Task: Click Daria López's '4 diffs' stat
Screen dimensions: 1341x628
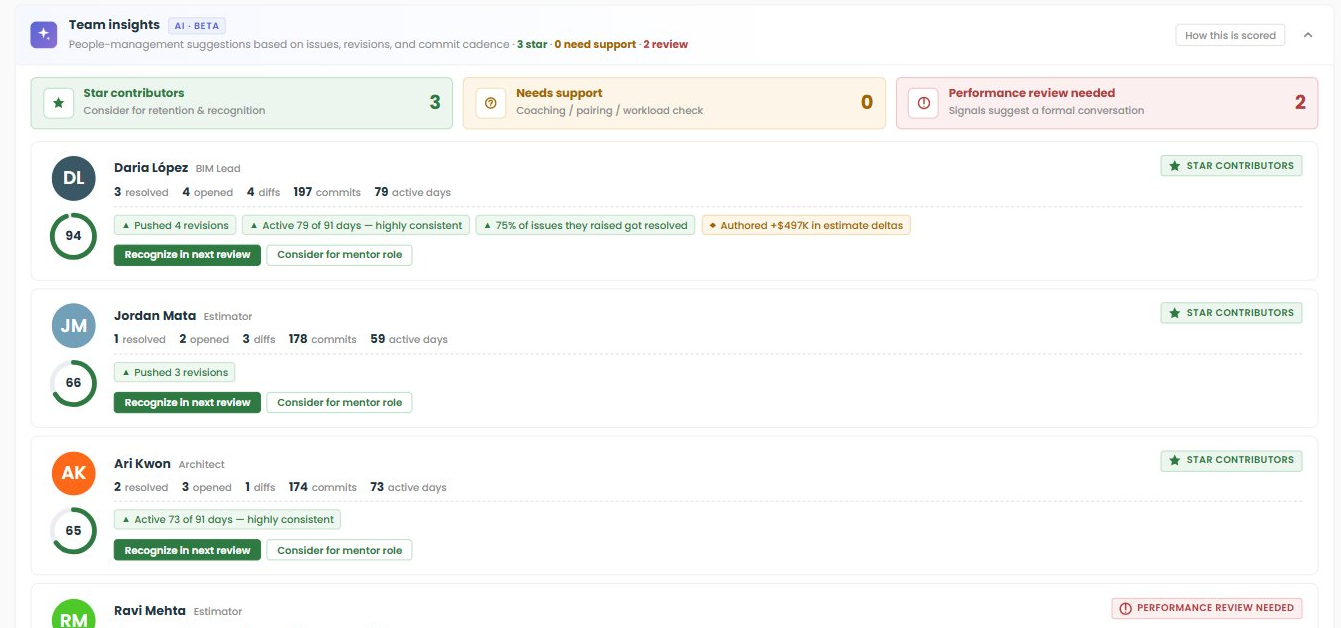Action: (x=263, y=192)
